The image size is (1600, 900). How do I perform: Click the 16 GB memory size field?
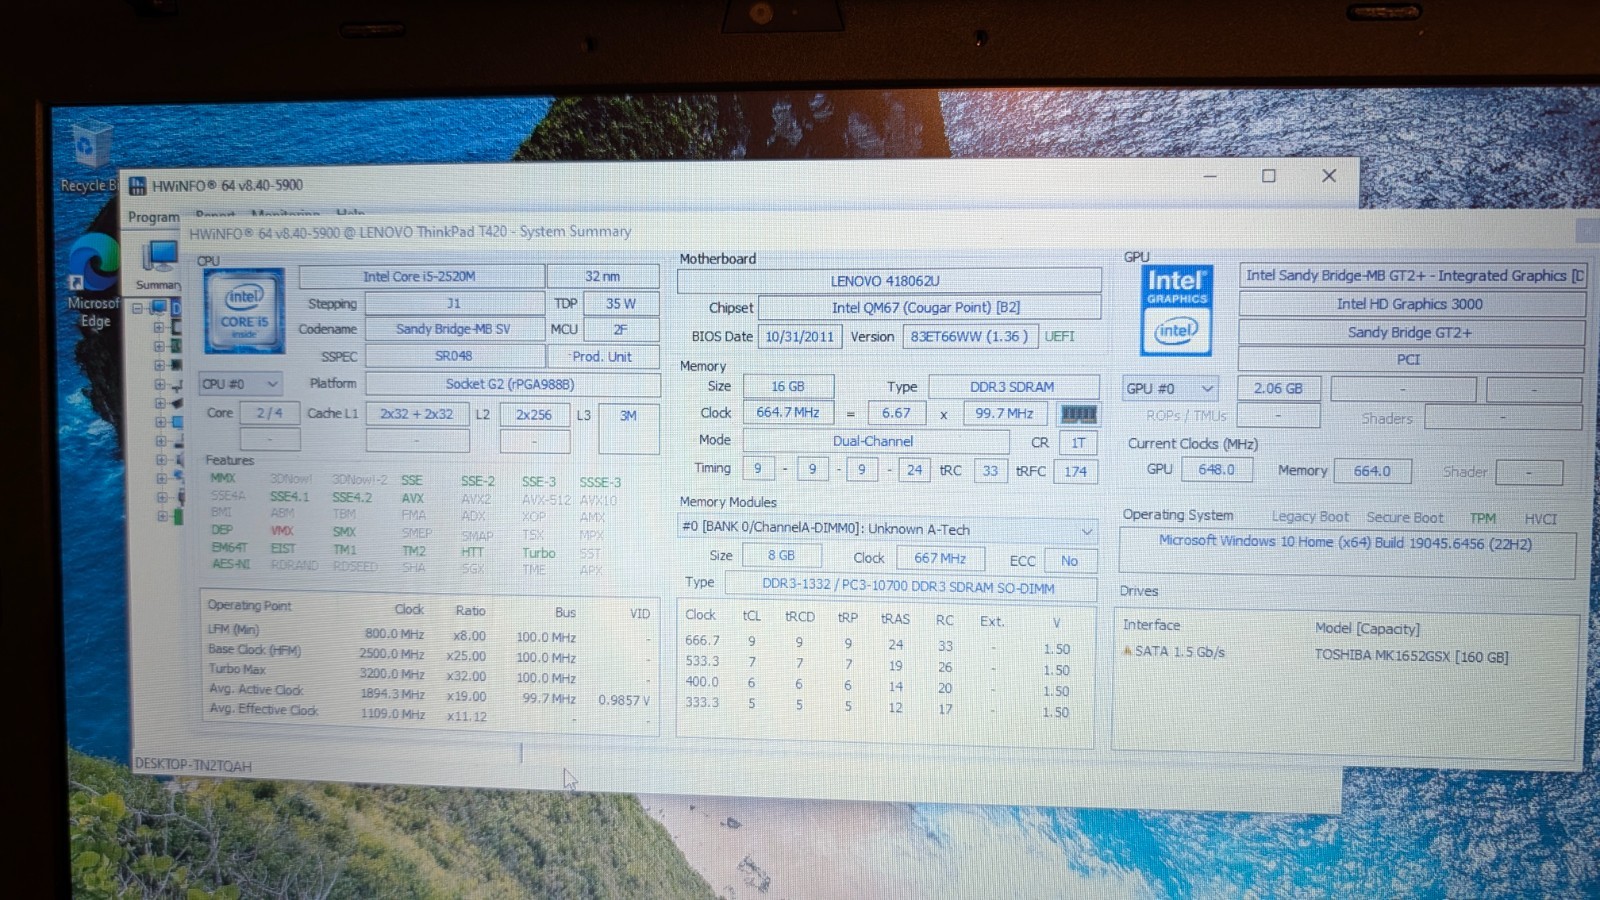click(x=788, y=386)
